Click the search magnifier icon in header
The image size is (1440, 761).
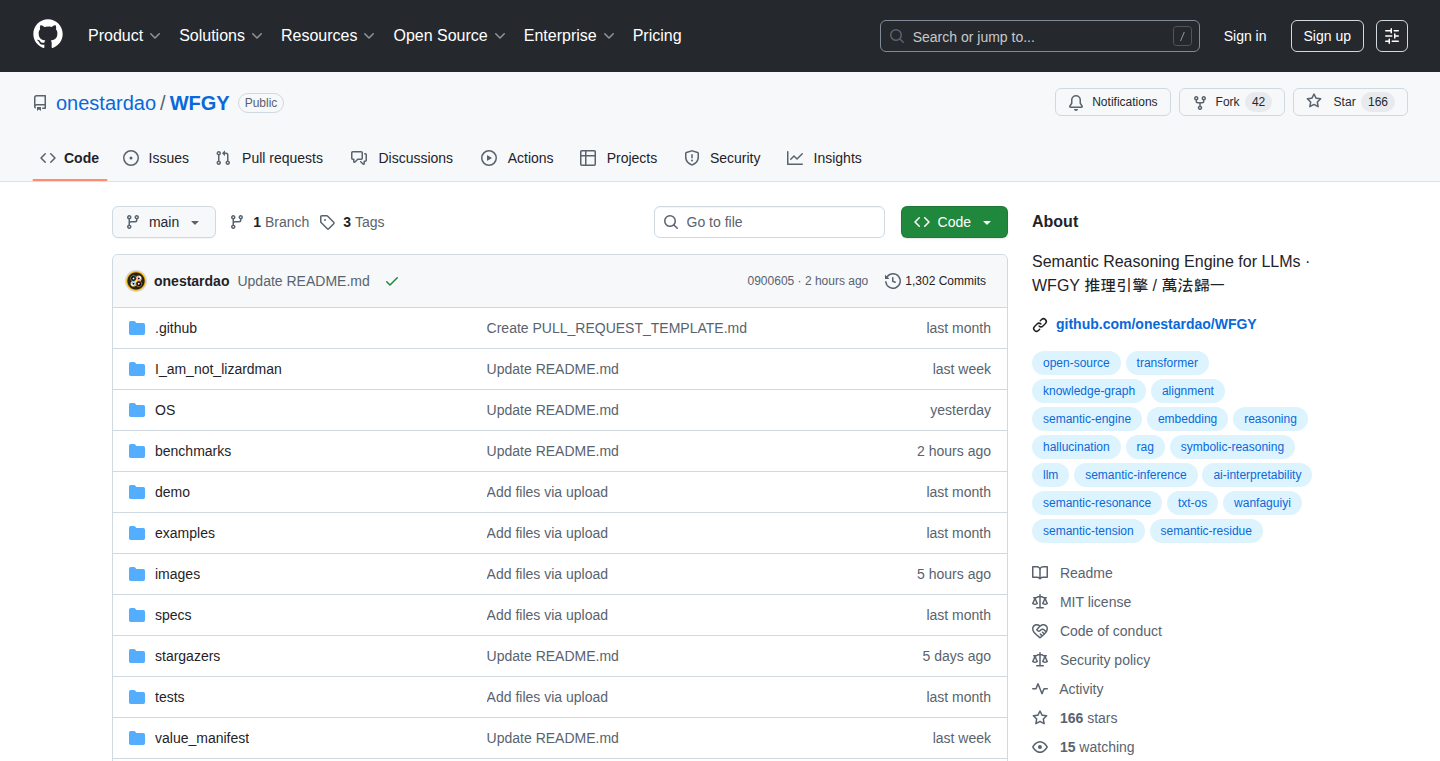coord(897,36)
